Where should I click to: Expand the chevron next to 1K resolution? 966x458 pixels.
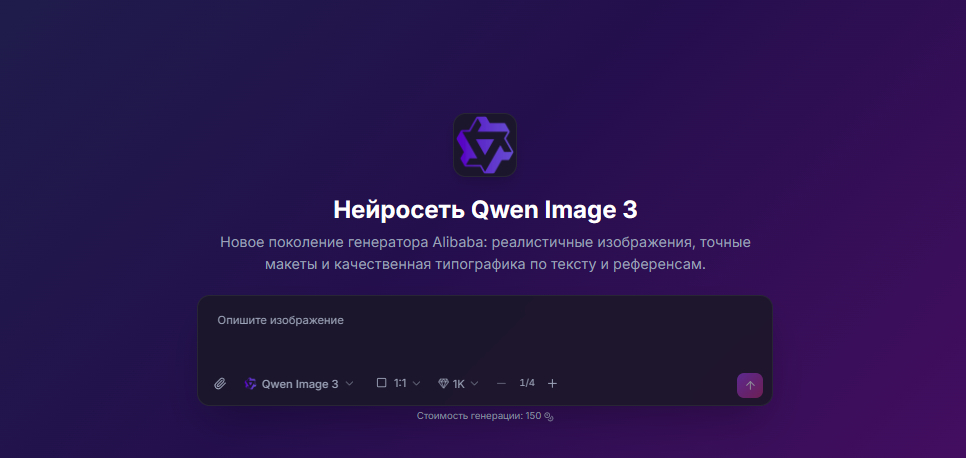(474, 383)
